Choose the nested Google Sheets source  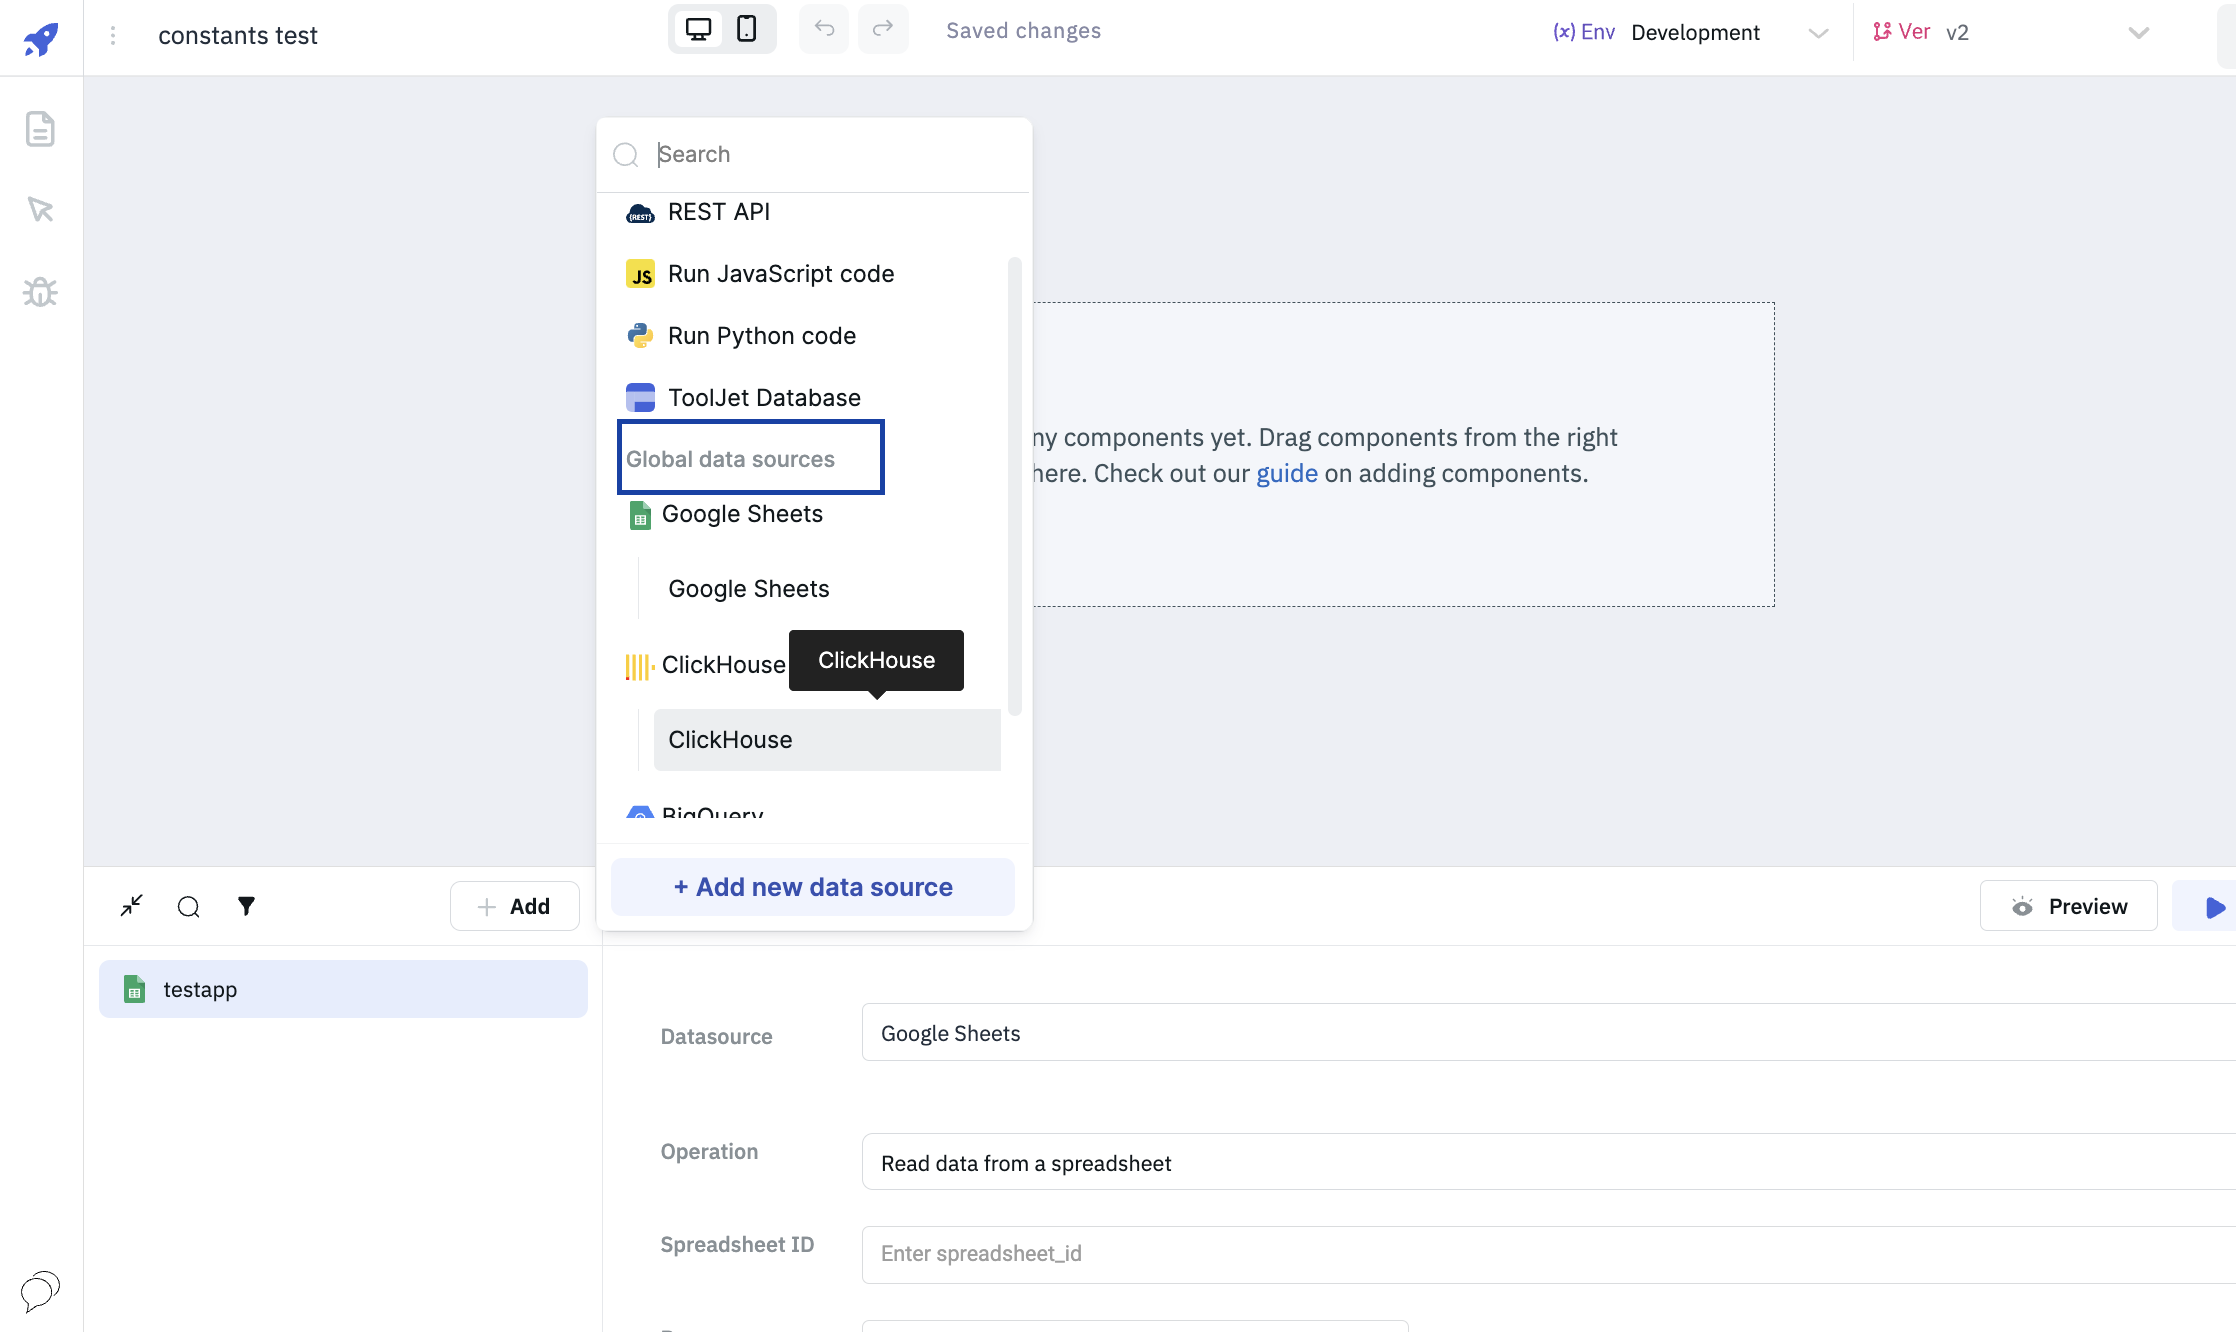(748, 589)
